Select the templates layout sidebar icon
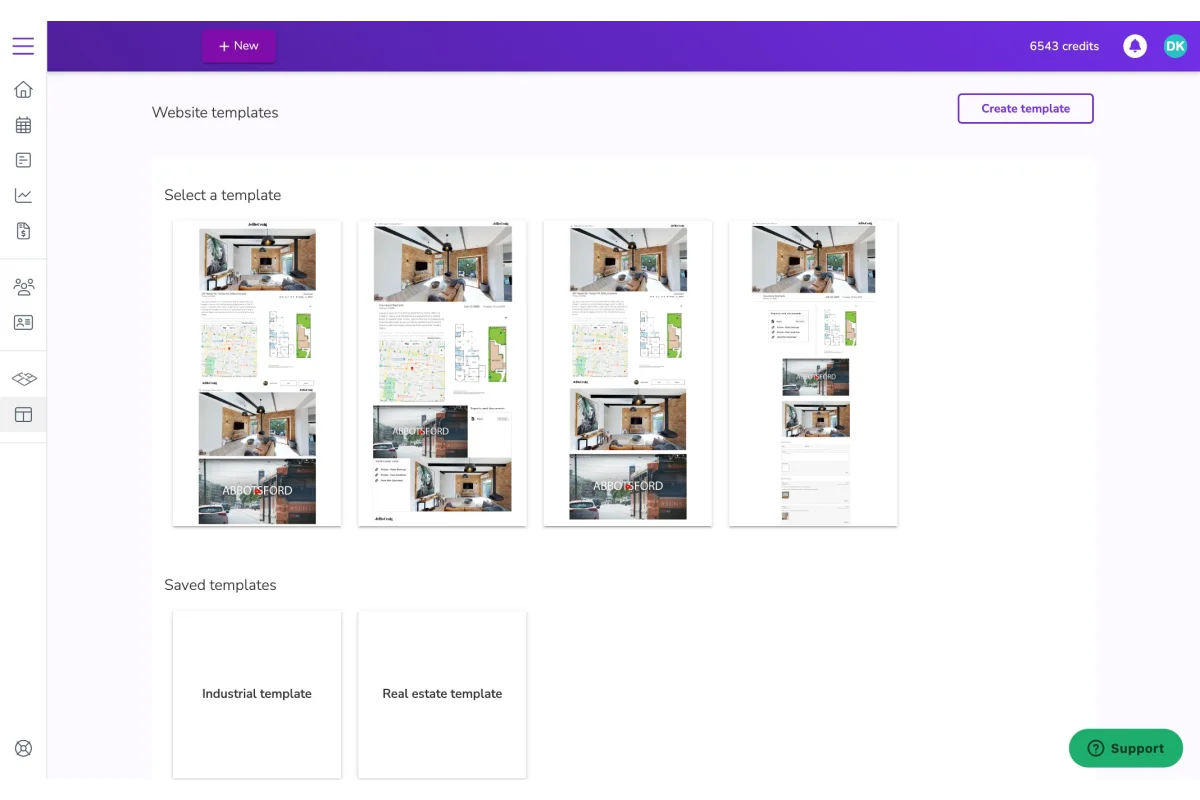 [23, 414]
